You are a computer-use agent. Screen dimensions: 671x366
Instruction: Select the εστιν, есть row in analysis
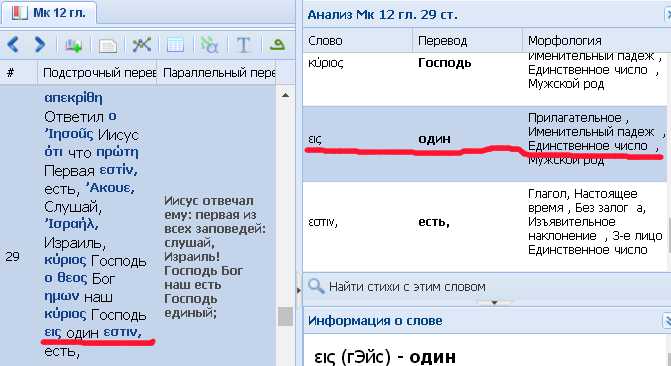(484, 222)
